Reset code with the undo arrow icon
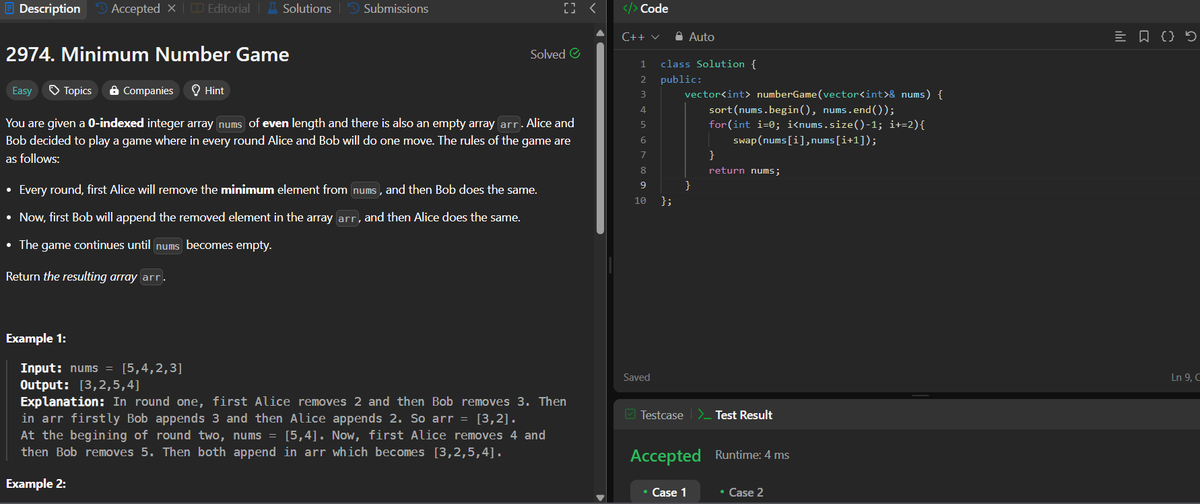 click(1191, 36)
